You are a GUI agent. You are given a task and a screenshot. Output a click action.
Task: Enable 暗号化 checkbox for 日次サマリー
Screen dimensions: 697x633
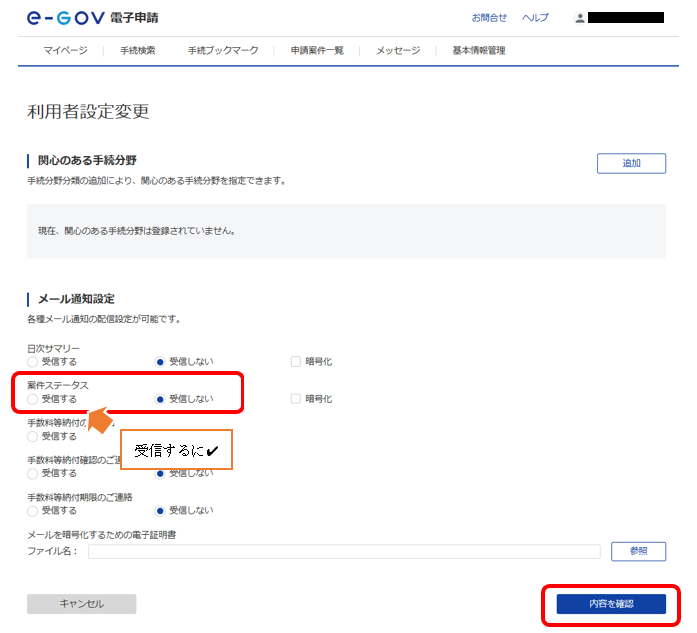coord(296,361)
